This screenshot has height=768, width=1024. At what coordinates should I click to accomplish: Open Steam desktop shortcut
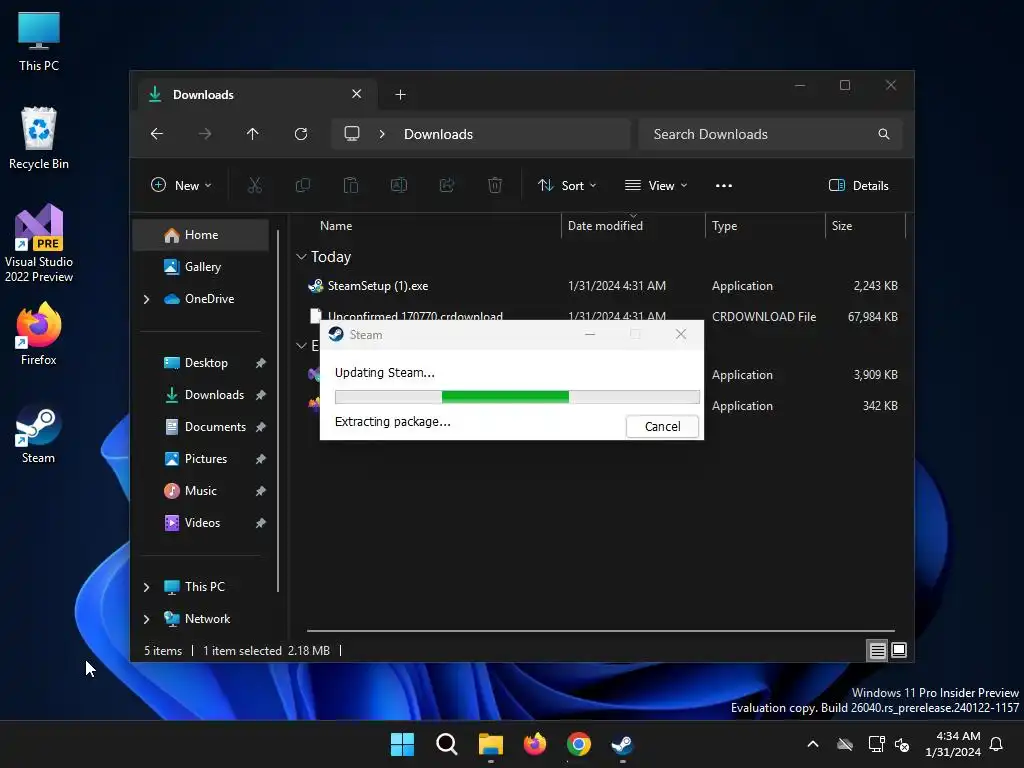(x=38, y=434)
